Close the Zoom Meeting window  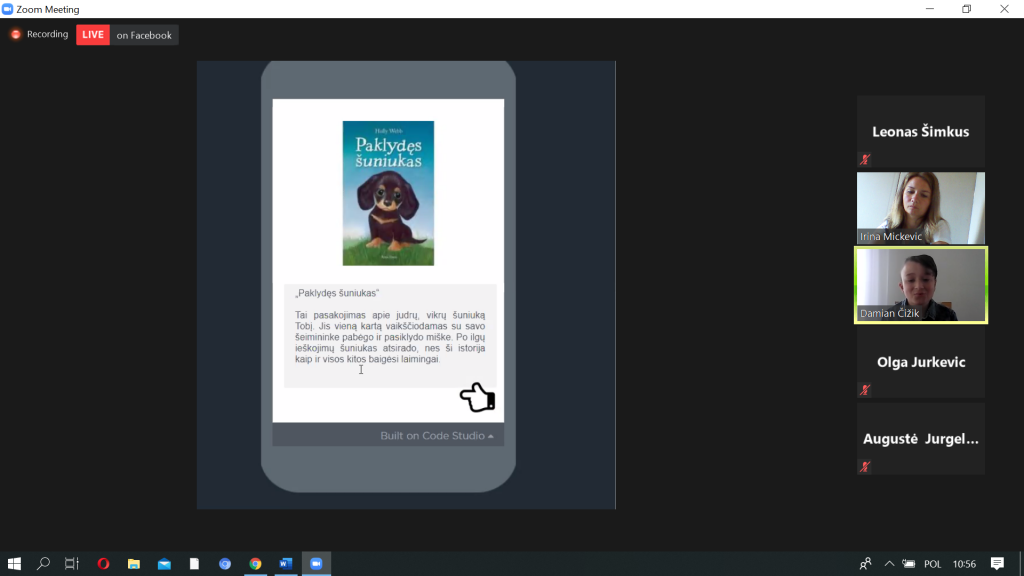click(1004, 9)
